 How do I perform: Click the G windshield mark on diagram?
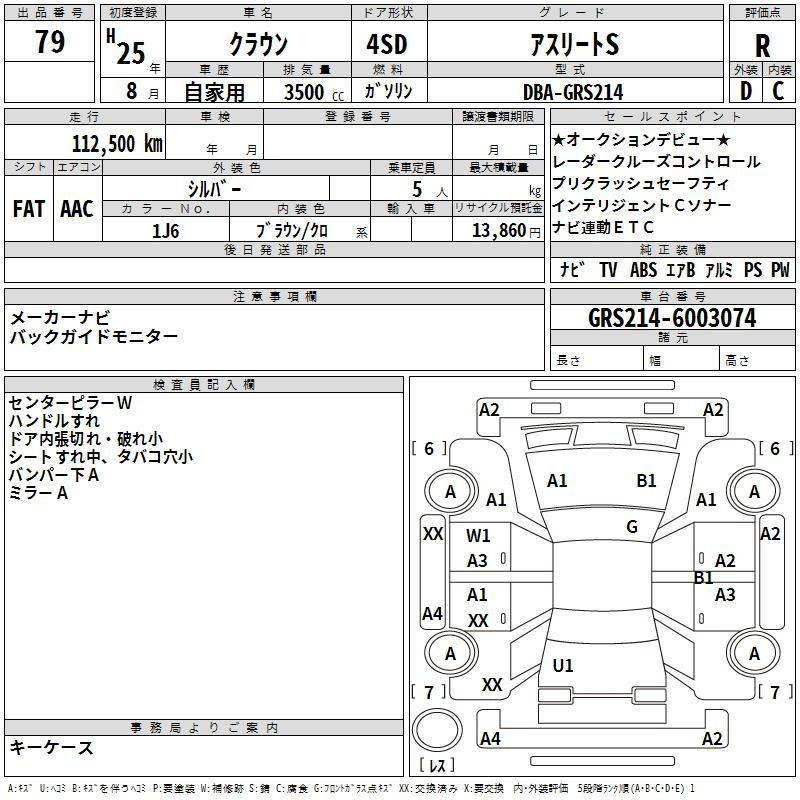(x=632, y=527)
